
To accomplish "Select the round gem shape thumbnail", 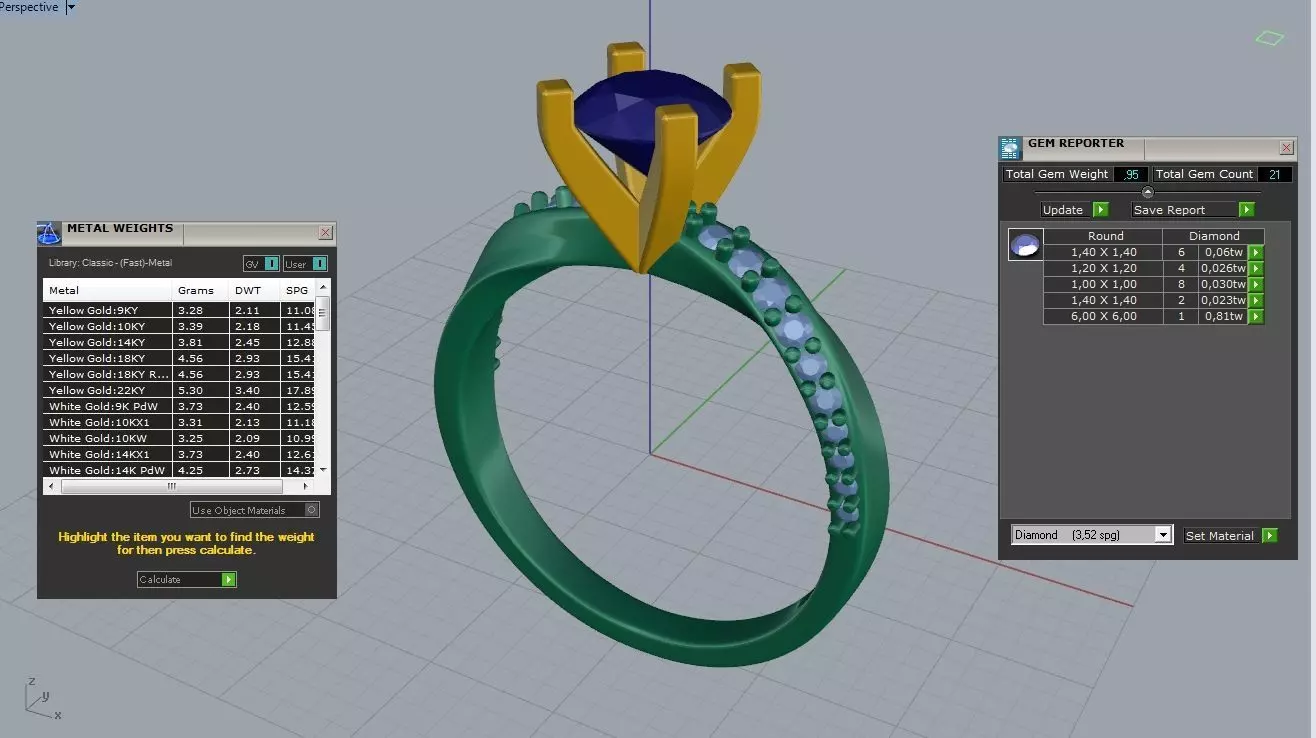I will [1026, 244].
